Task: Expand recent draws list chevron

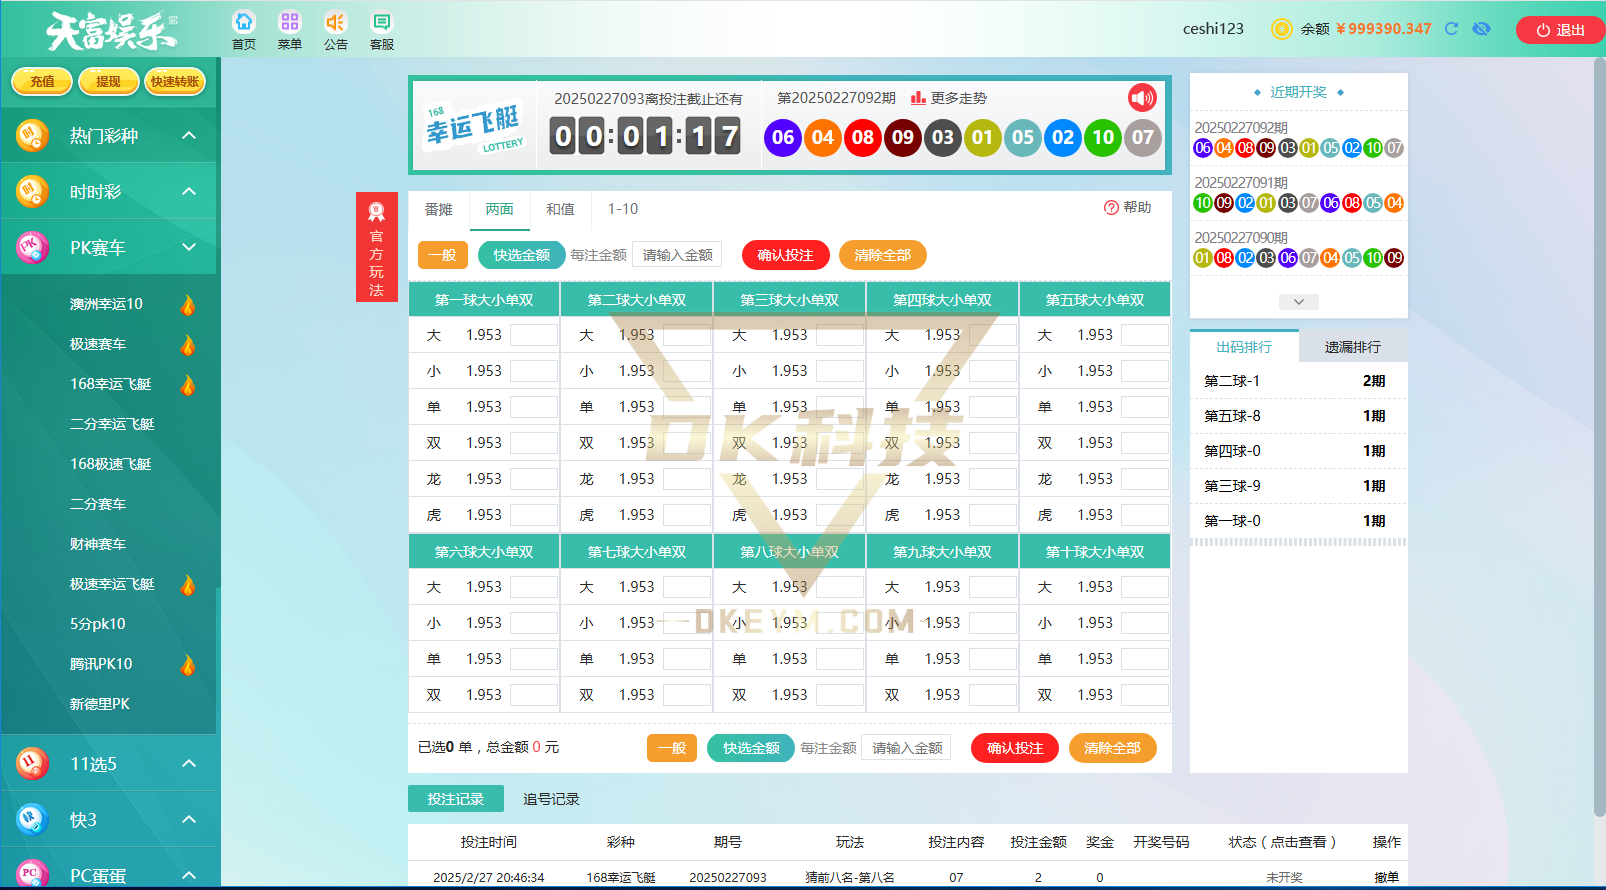Action: 1298,302
